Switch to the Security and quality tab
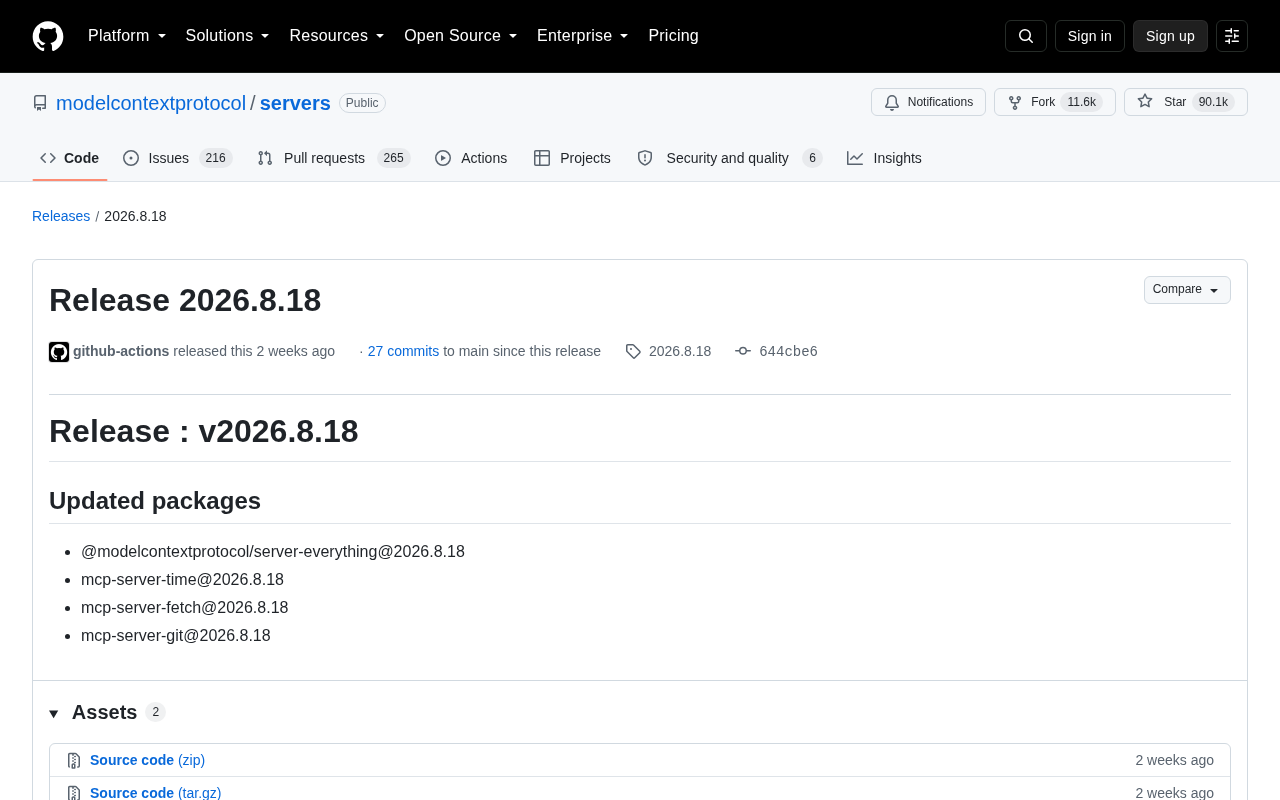1280x800 pixels. [x=730, y=158]
